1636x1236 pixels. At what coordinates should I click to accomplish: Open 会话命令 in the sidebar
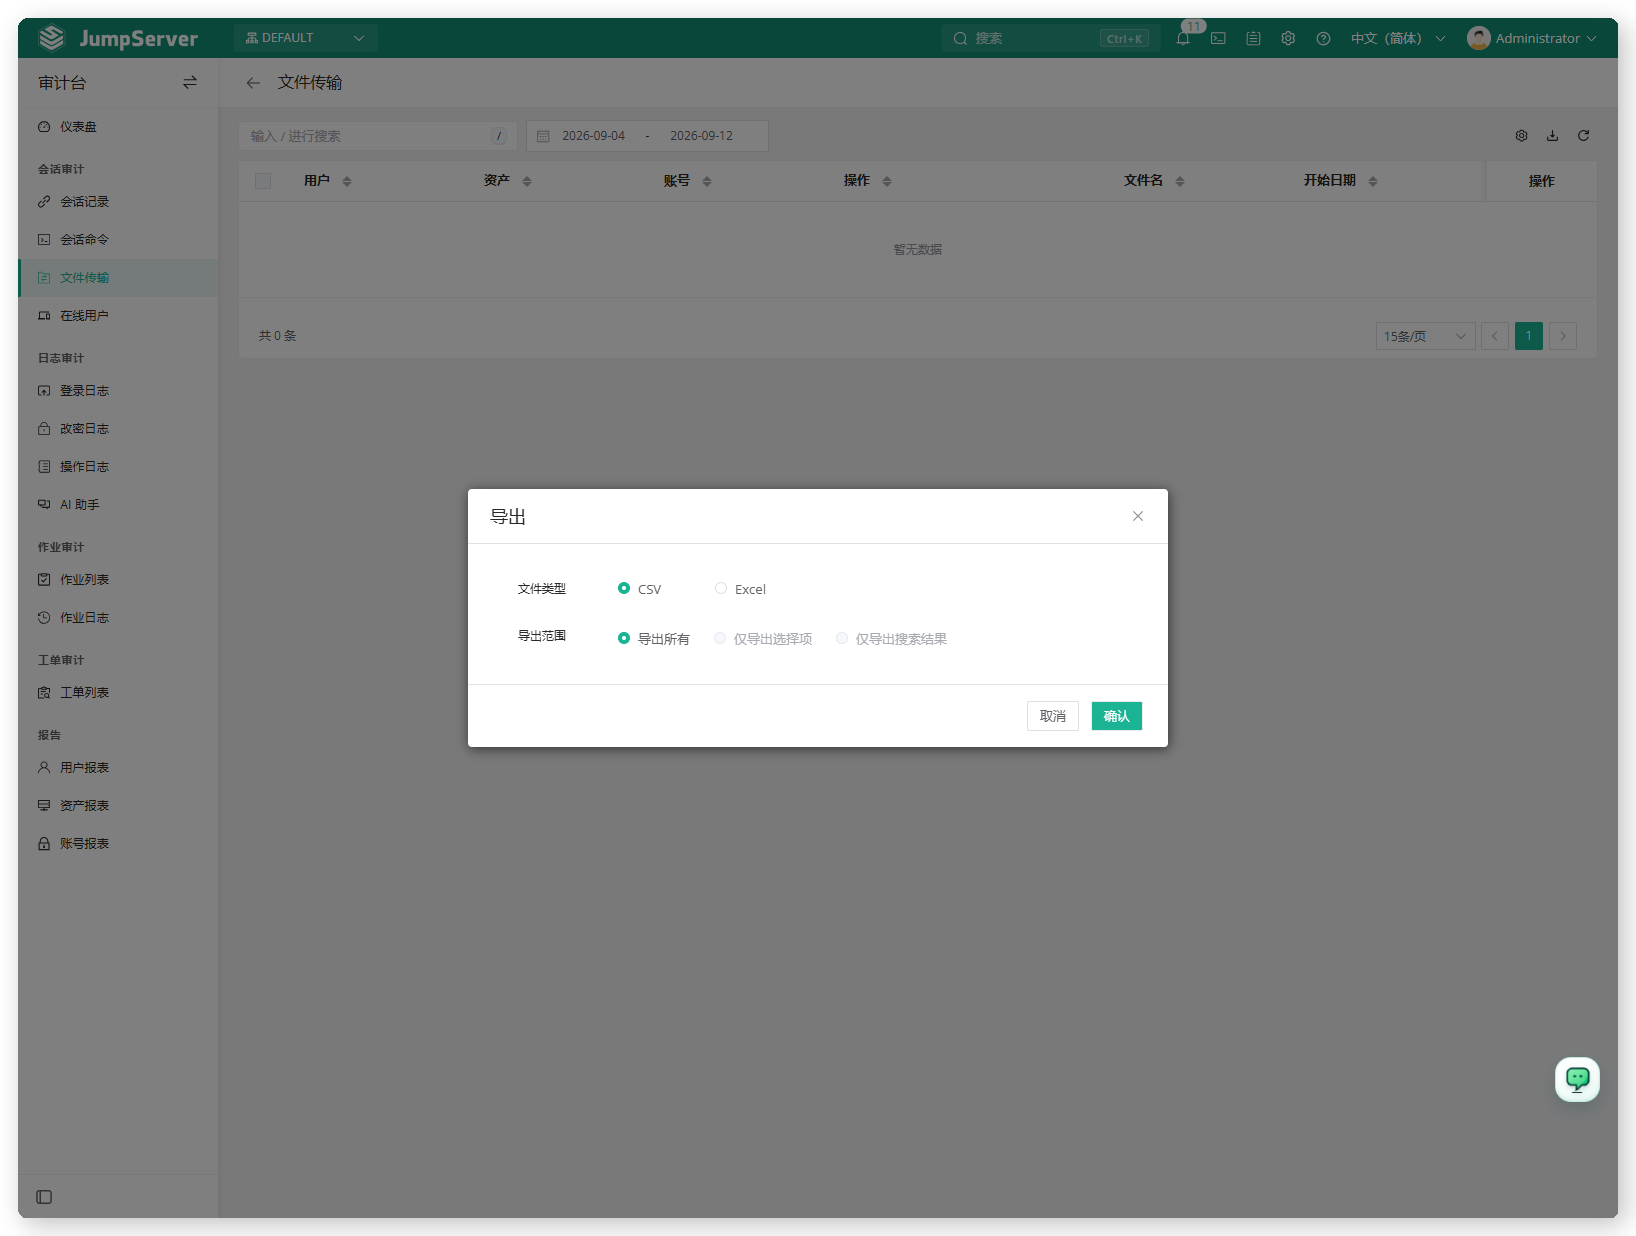tap(118, 240)
